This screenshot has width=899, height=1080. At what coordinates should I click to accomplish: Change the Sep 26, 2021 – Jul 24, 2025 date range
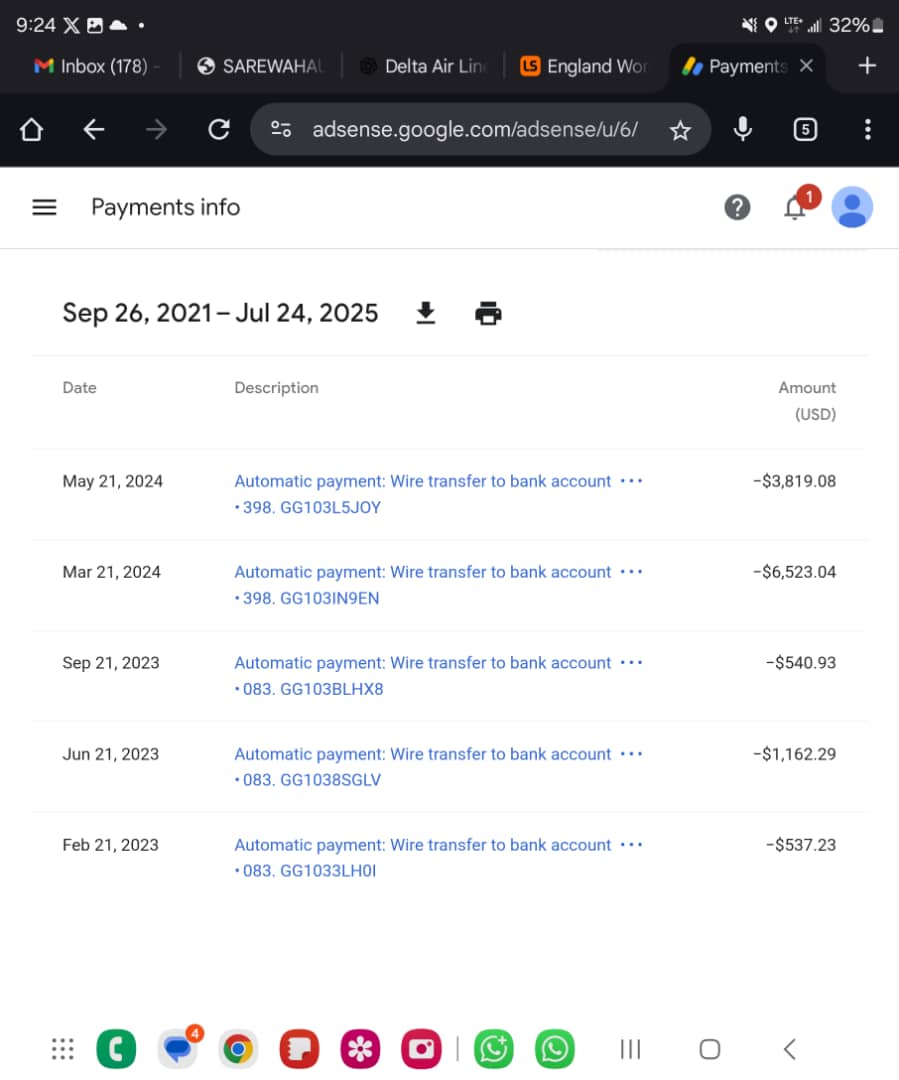(220, 313)
